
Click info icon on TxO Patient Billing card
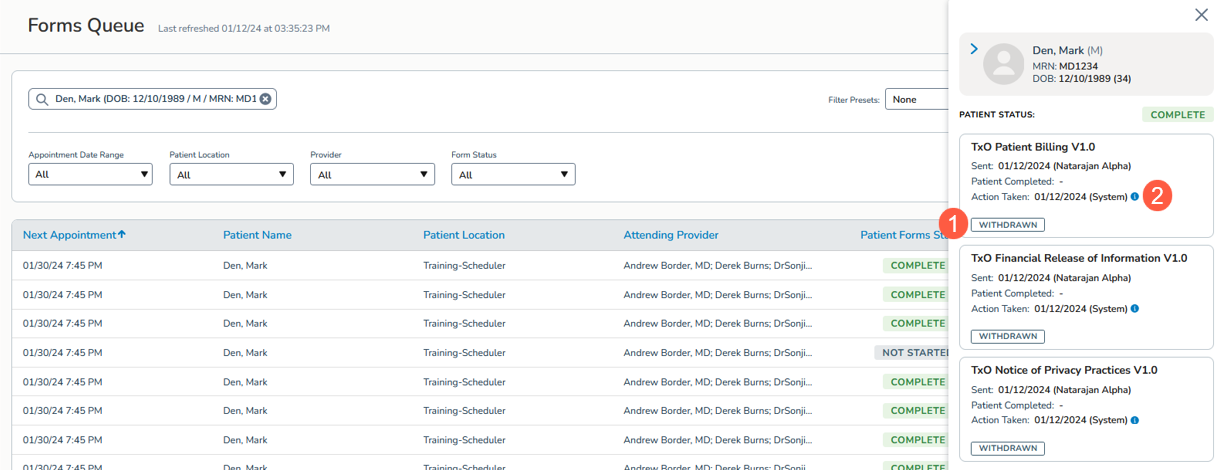coord(1134,197)
